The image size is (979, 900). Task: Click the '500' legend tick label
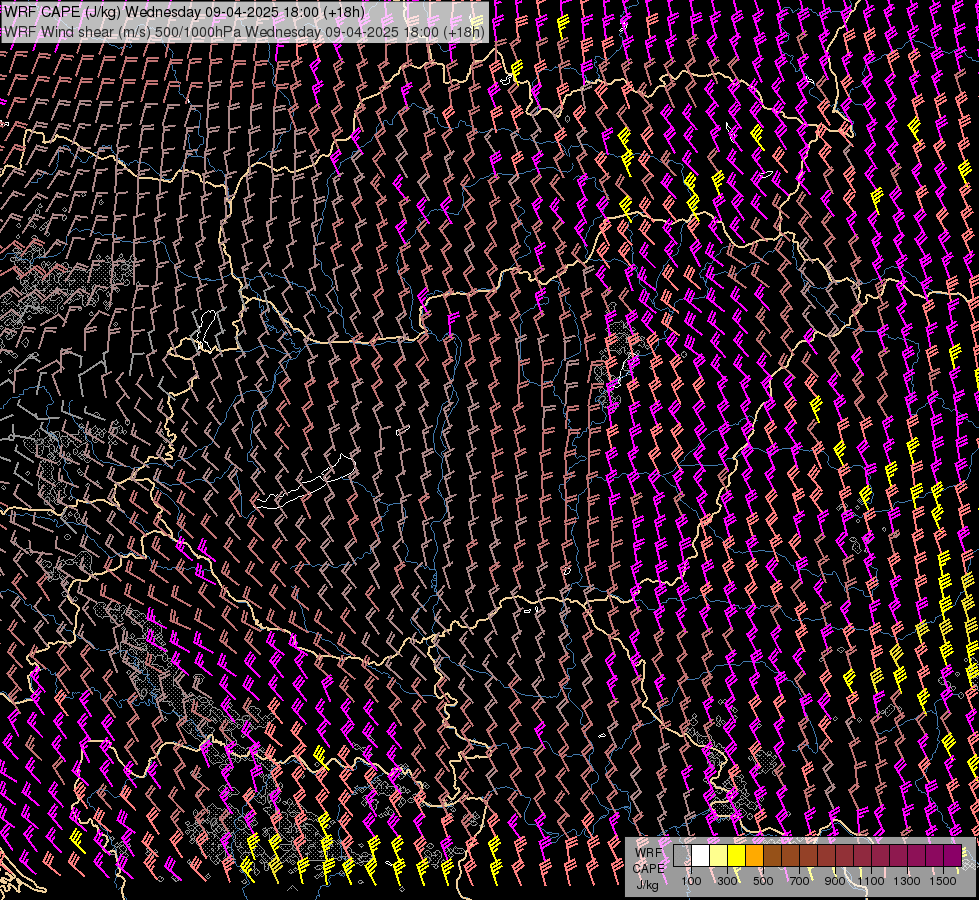(x=763, y=881)
